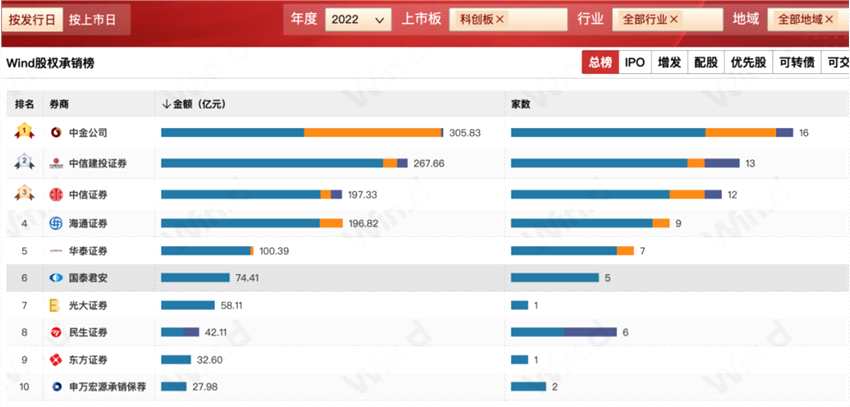Click the amount value 305.83
Screen dimensions: 850x407
tap(464, 133)
